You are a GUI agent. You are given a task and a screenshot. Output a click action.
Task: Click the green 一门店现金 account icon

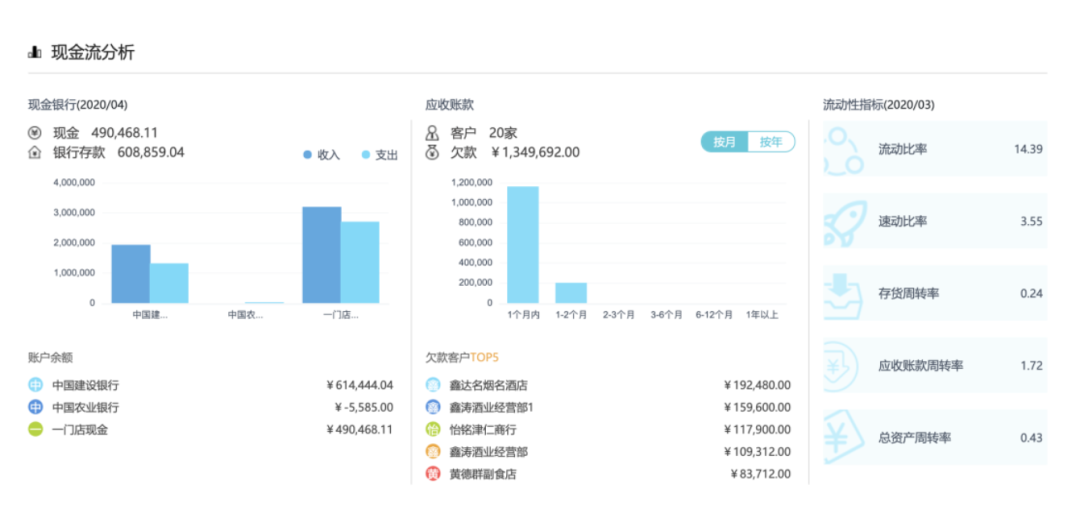click(36, 430)
